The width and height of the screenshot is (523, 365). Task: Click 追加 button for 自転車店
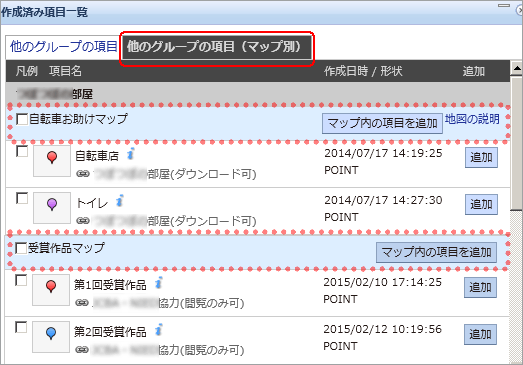tap(481, 157)
